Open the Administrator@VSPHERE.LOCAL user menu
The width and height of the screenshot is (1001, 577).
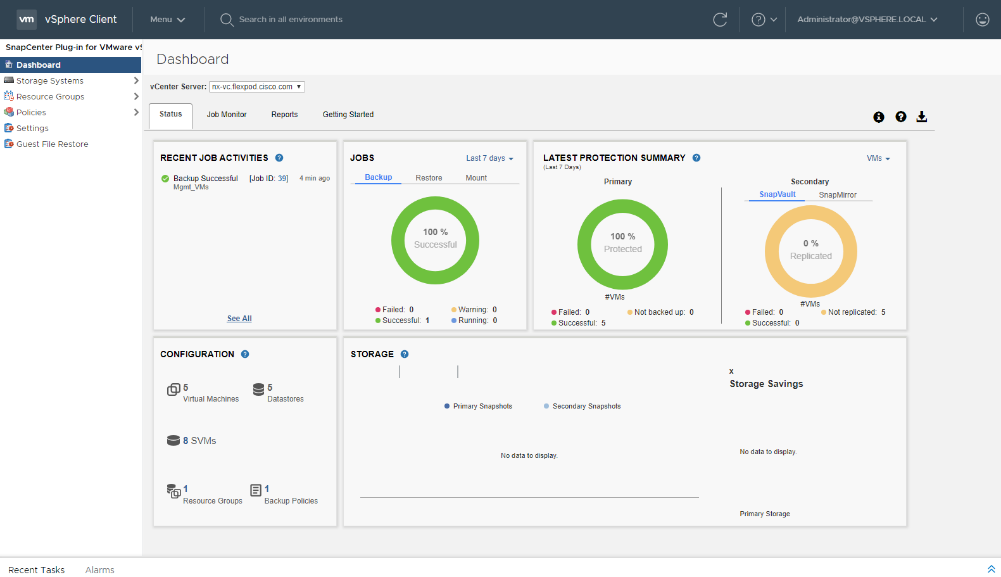867,20
